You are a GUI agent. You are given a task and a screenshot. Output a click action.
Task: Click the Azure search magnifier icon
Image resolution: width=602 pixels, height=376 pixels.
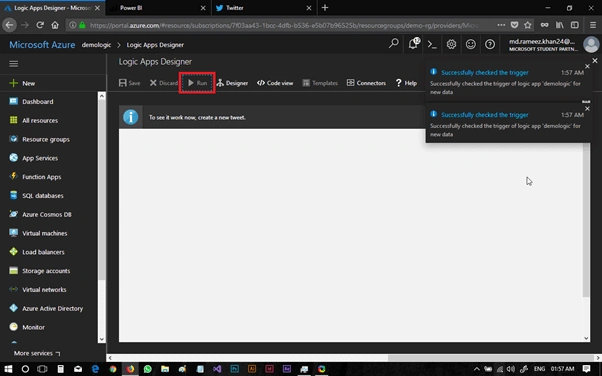coord(394,44)
